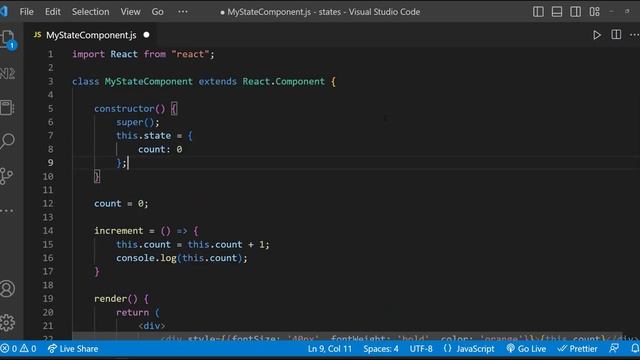Start server with Go Live

coord(526,349)
